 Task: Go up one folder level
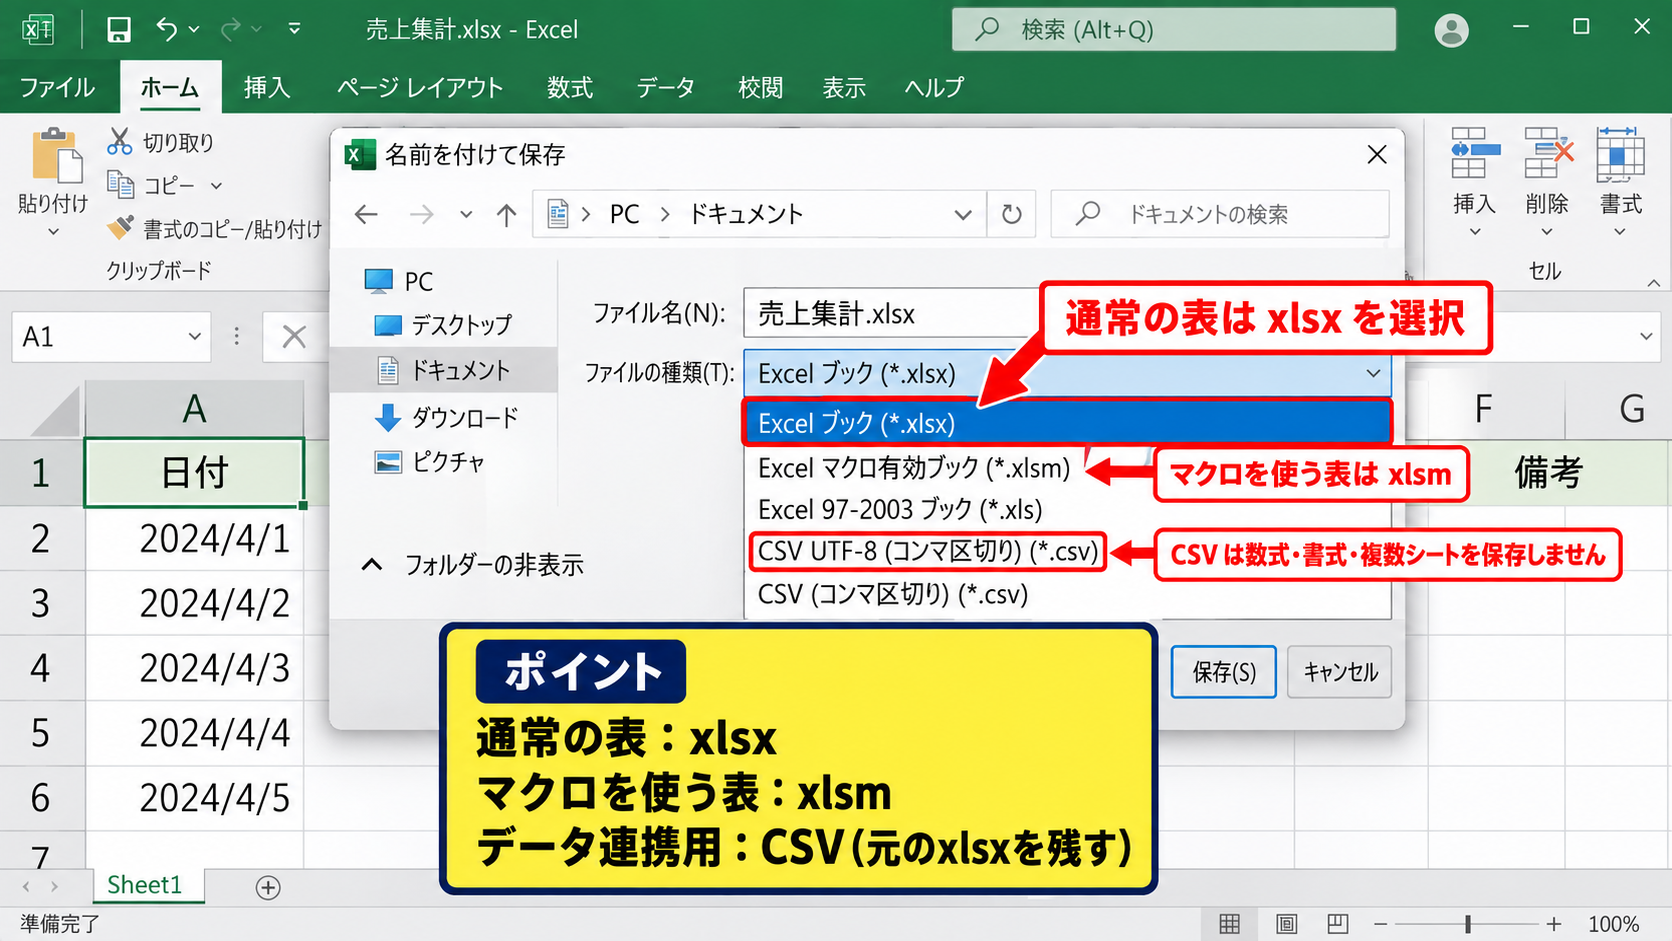(507, 214)
